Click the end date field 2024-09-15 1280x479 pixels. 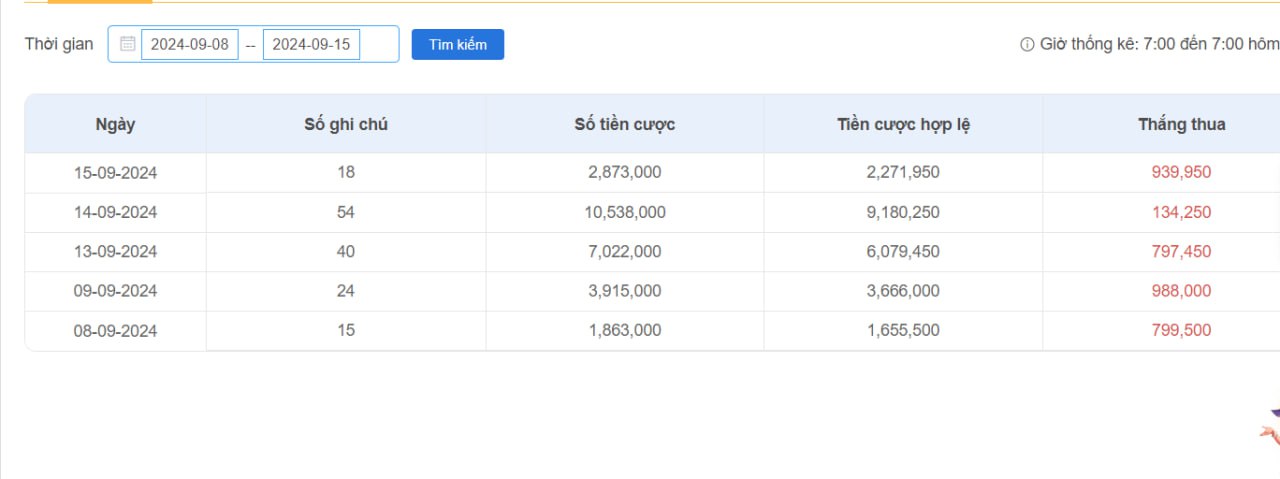(311, 44)
